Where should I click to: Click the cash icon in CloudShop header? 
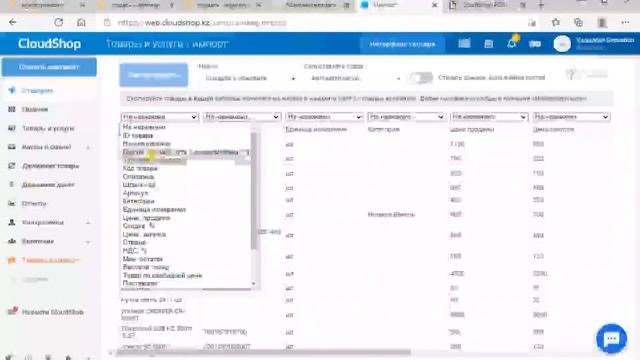[535, 44]
